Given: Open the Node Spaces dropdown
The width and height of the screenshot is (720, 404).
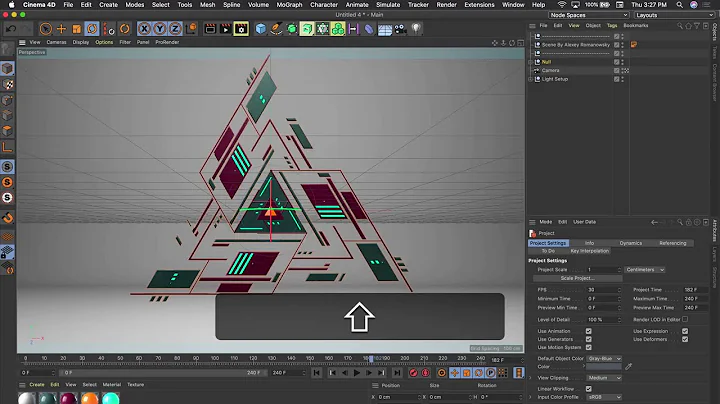Looking at the screenshot, I should (x=589, y=15).
